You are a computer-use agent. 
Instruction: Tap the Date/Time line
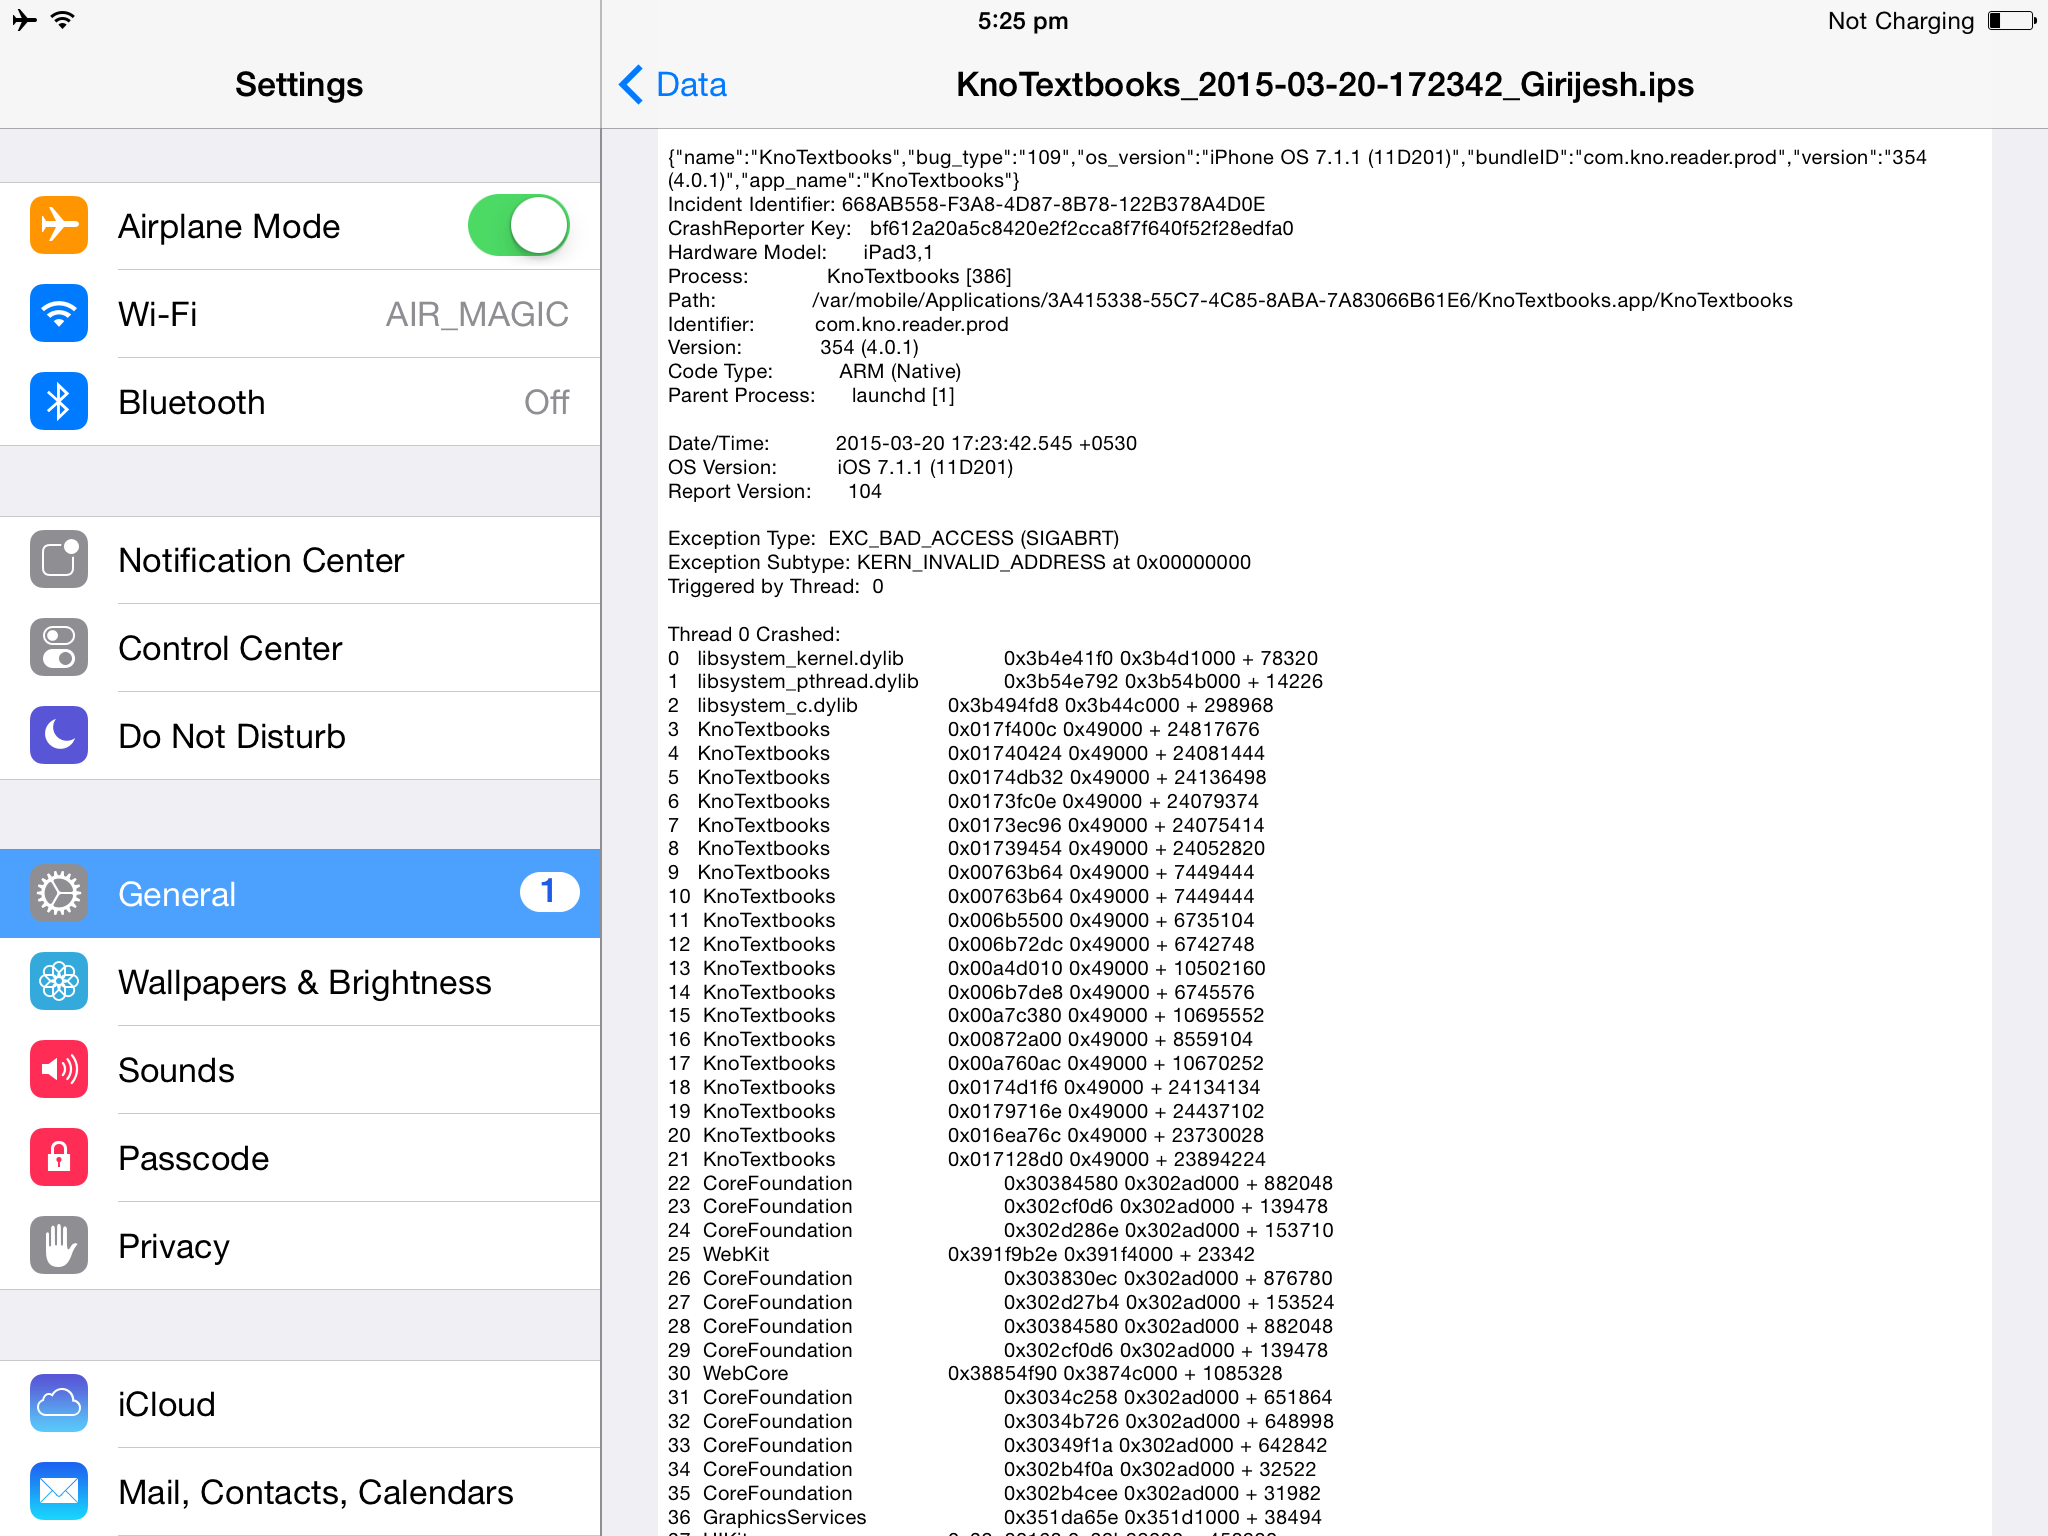[x=902, y=444]
